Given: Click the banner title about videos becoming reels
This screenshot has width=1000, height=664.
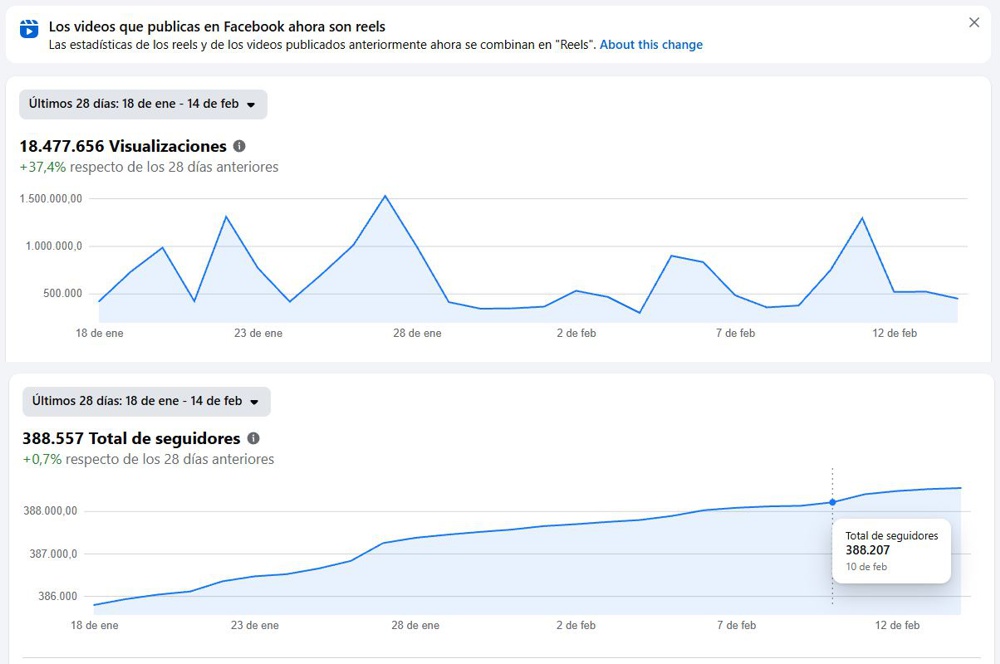Looking at the screenshot, I should point(217,27).
